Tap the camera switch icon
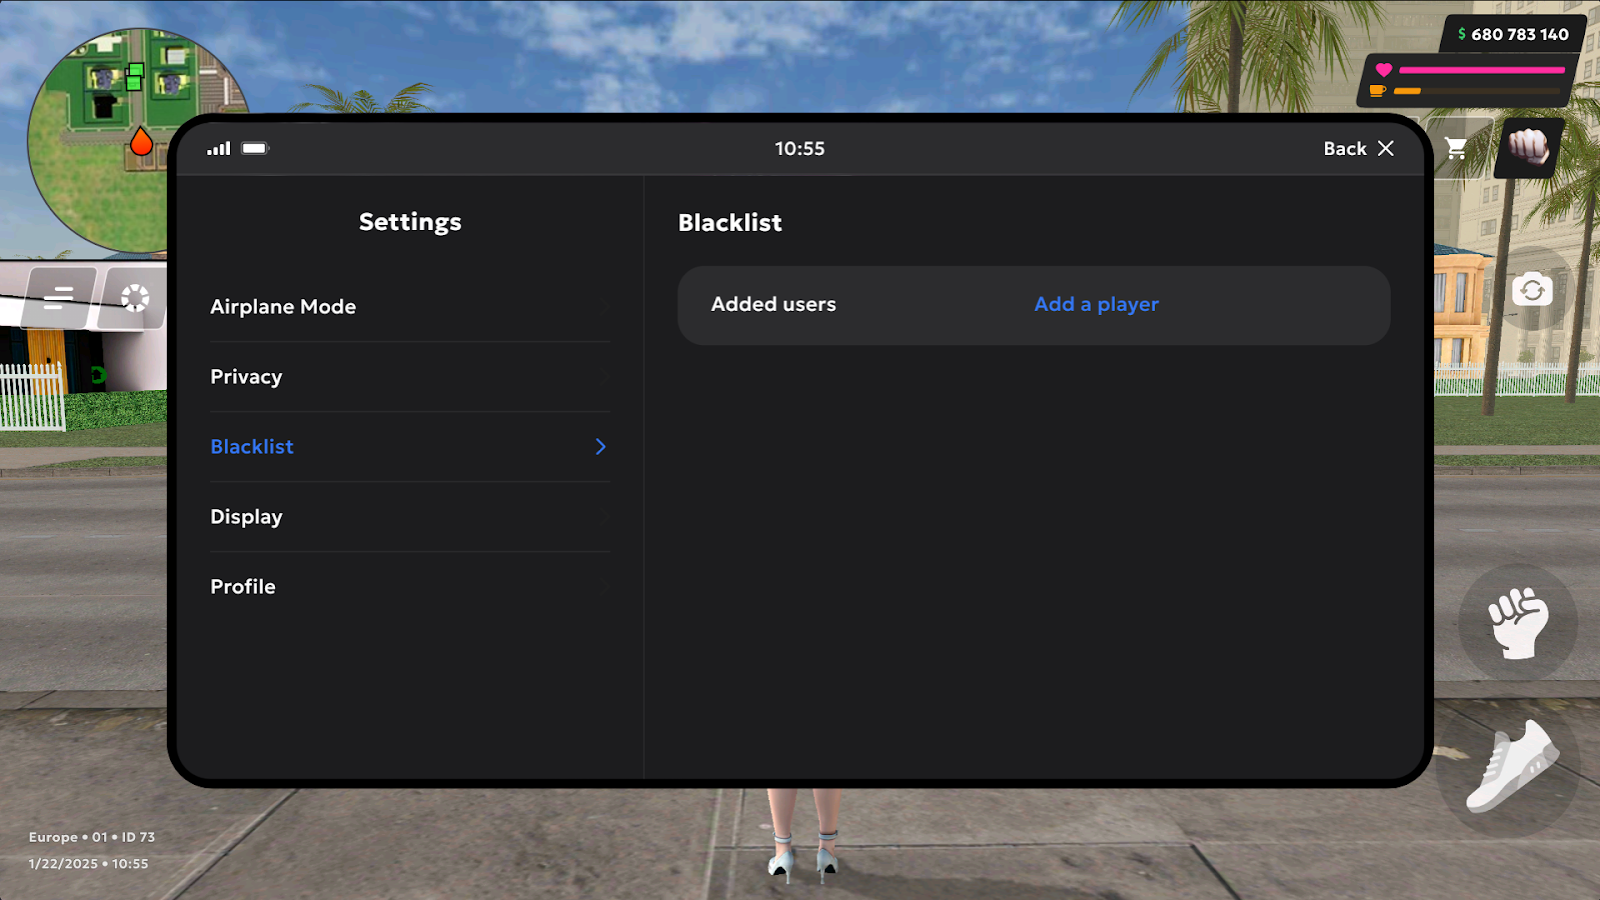This screenshot has height=900, width=1600. pyautogui.click(x=1532, y=291)
